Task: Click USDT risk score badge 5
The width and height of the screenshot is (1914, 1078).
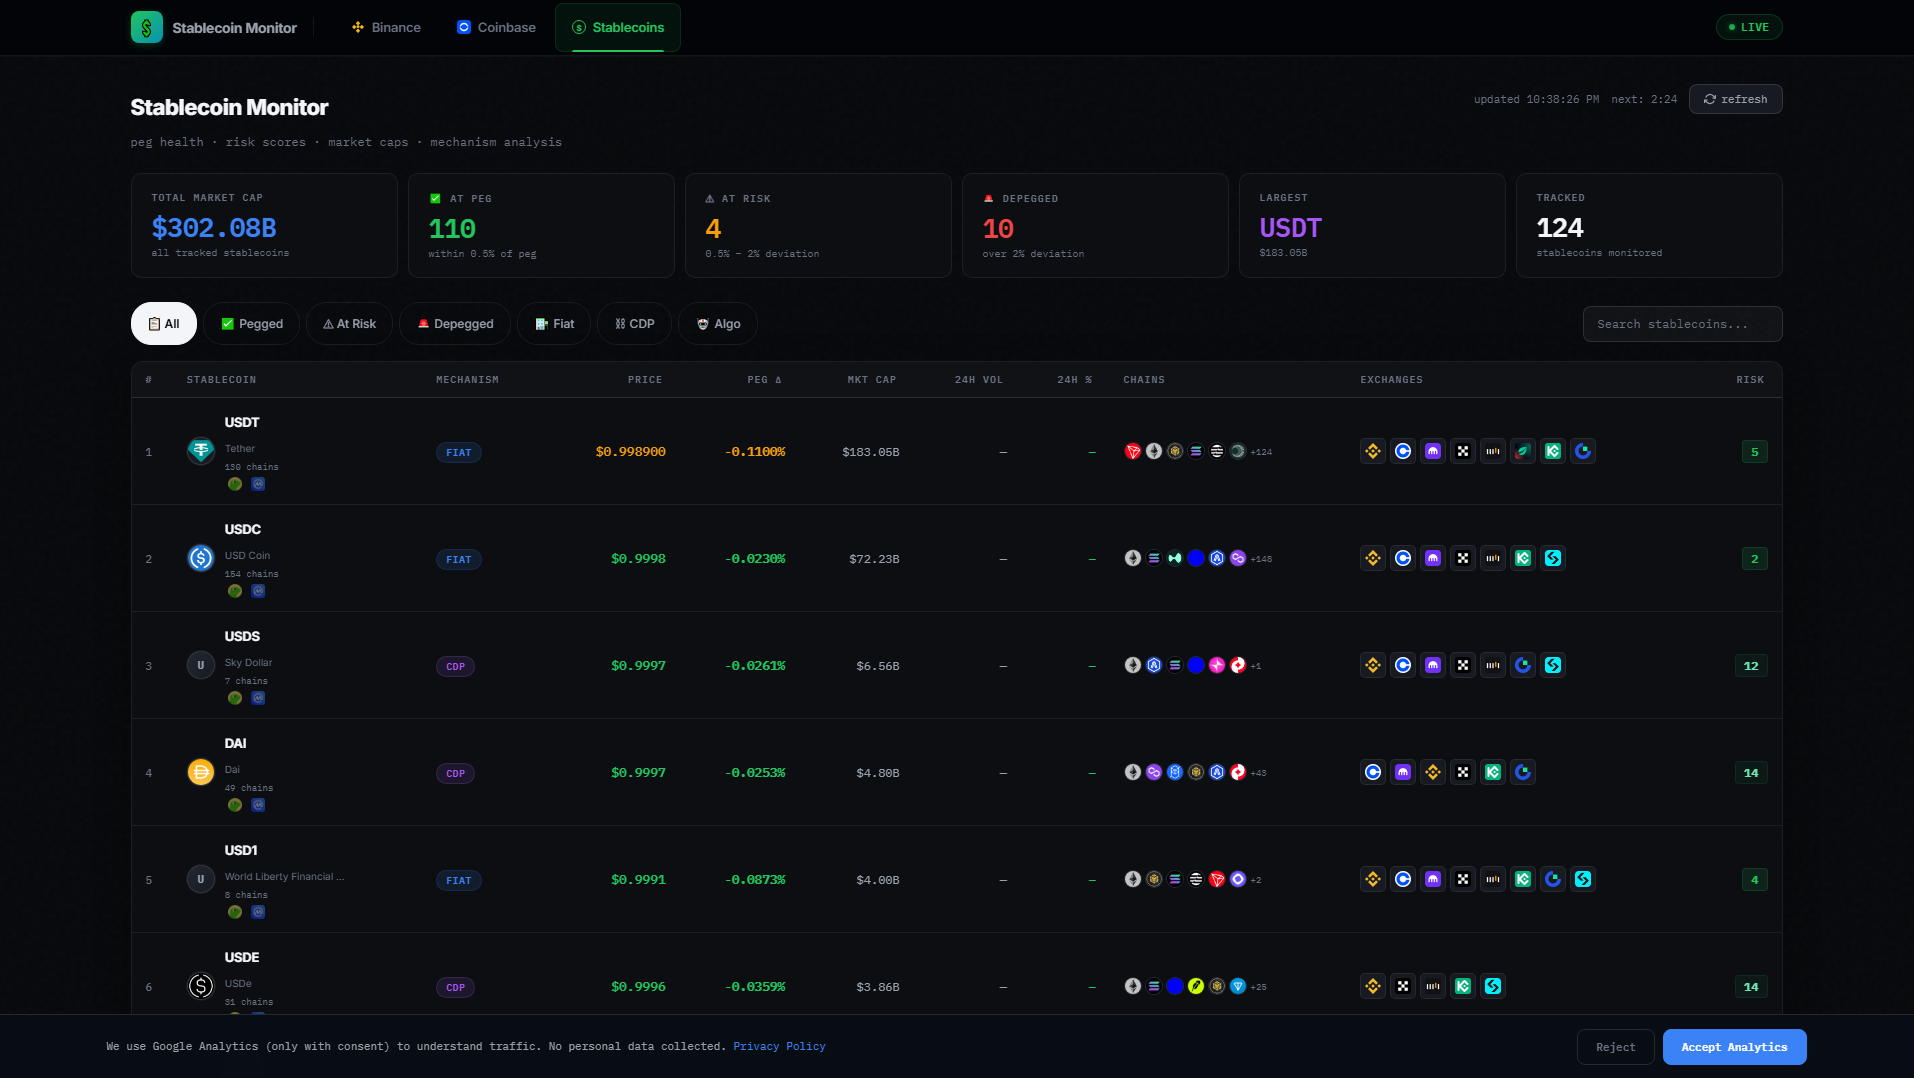Action: (x=1754, y=452)
